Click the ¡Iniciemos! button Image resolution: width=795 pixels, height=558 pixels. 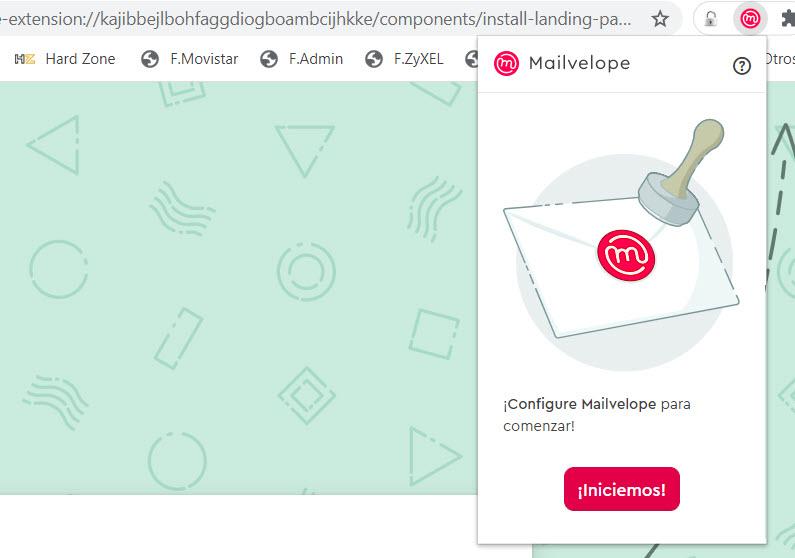622,489
